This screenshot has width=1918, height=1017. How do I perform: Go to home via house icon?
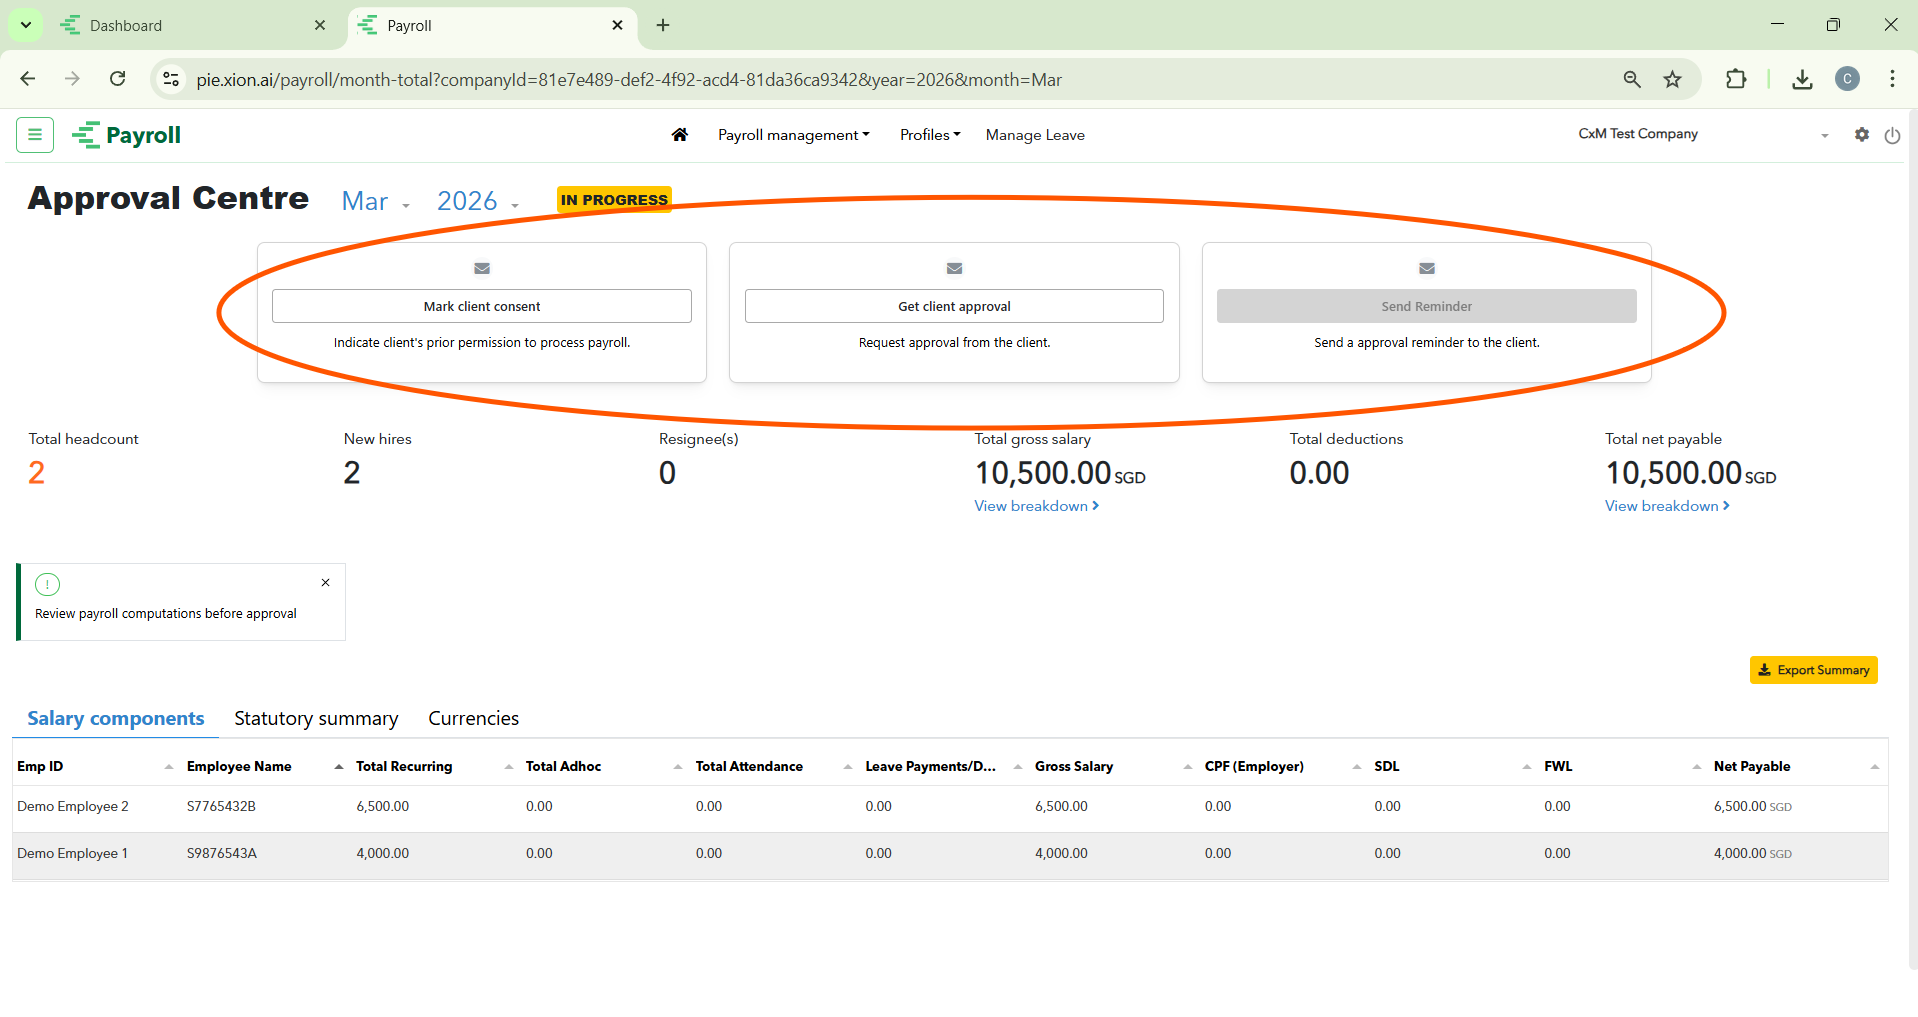point(680,135)
